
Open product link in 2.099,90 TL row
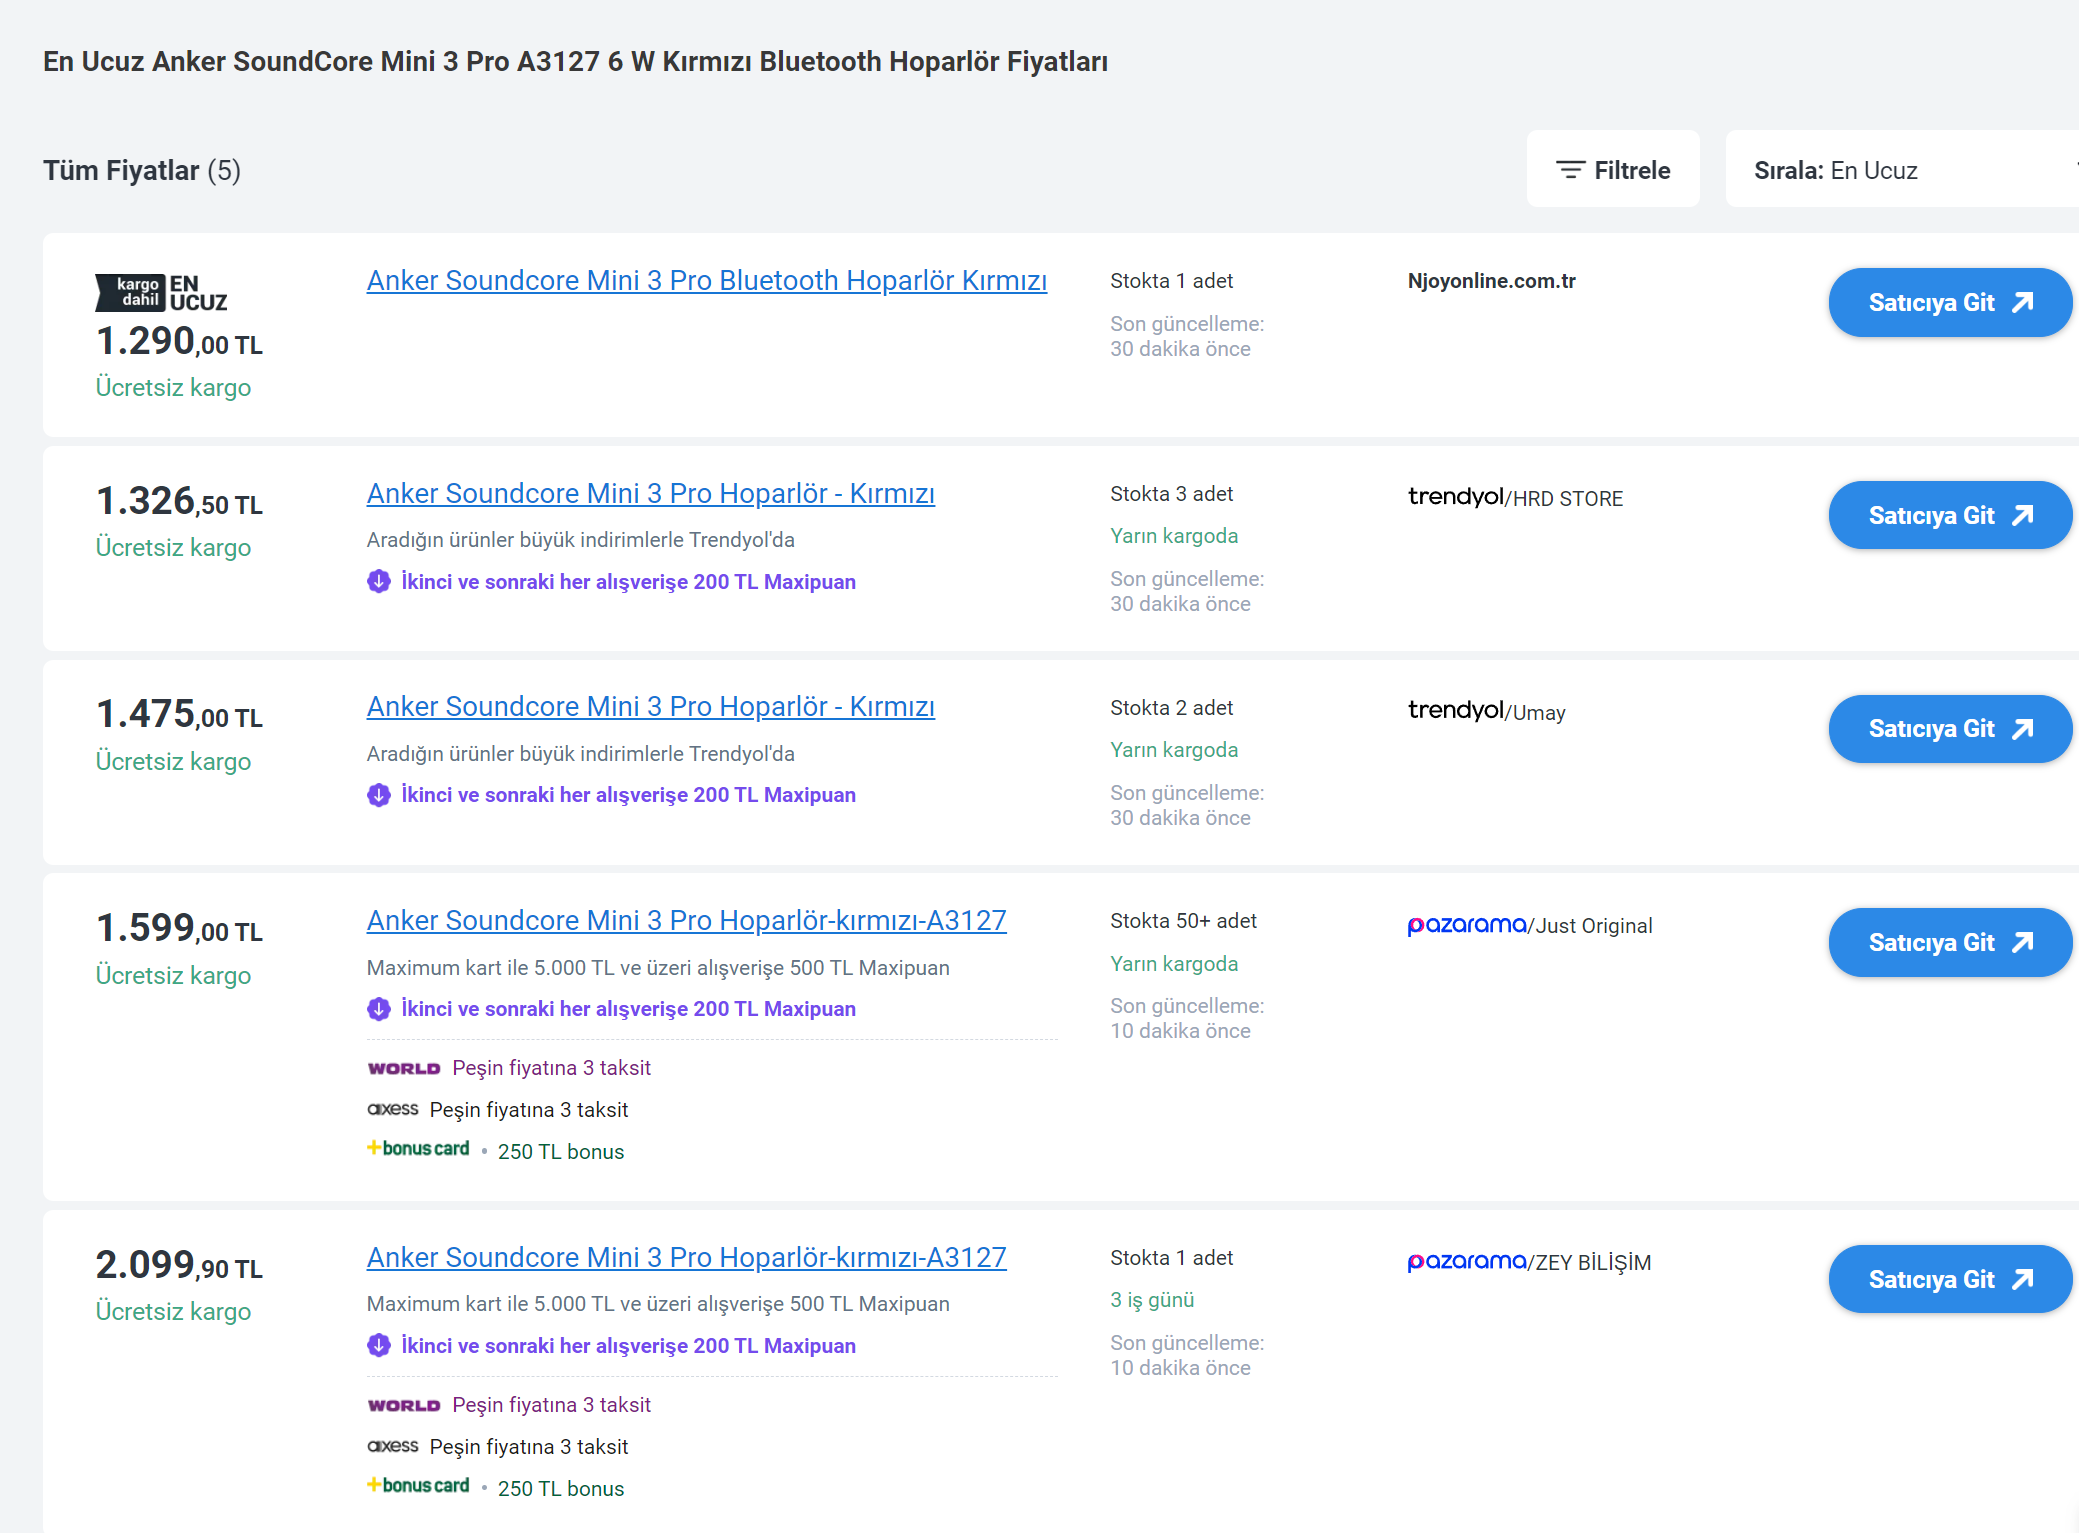click(687, 1258)
